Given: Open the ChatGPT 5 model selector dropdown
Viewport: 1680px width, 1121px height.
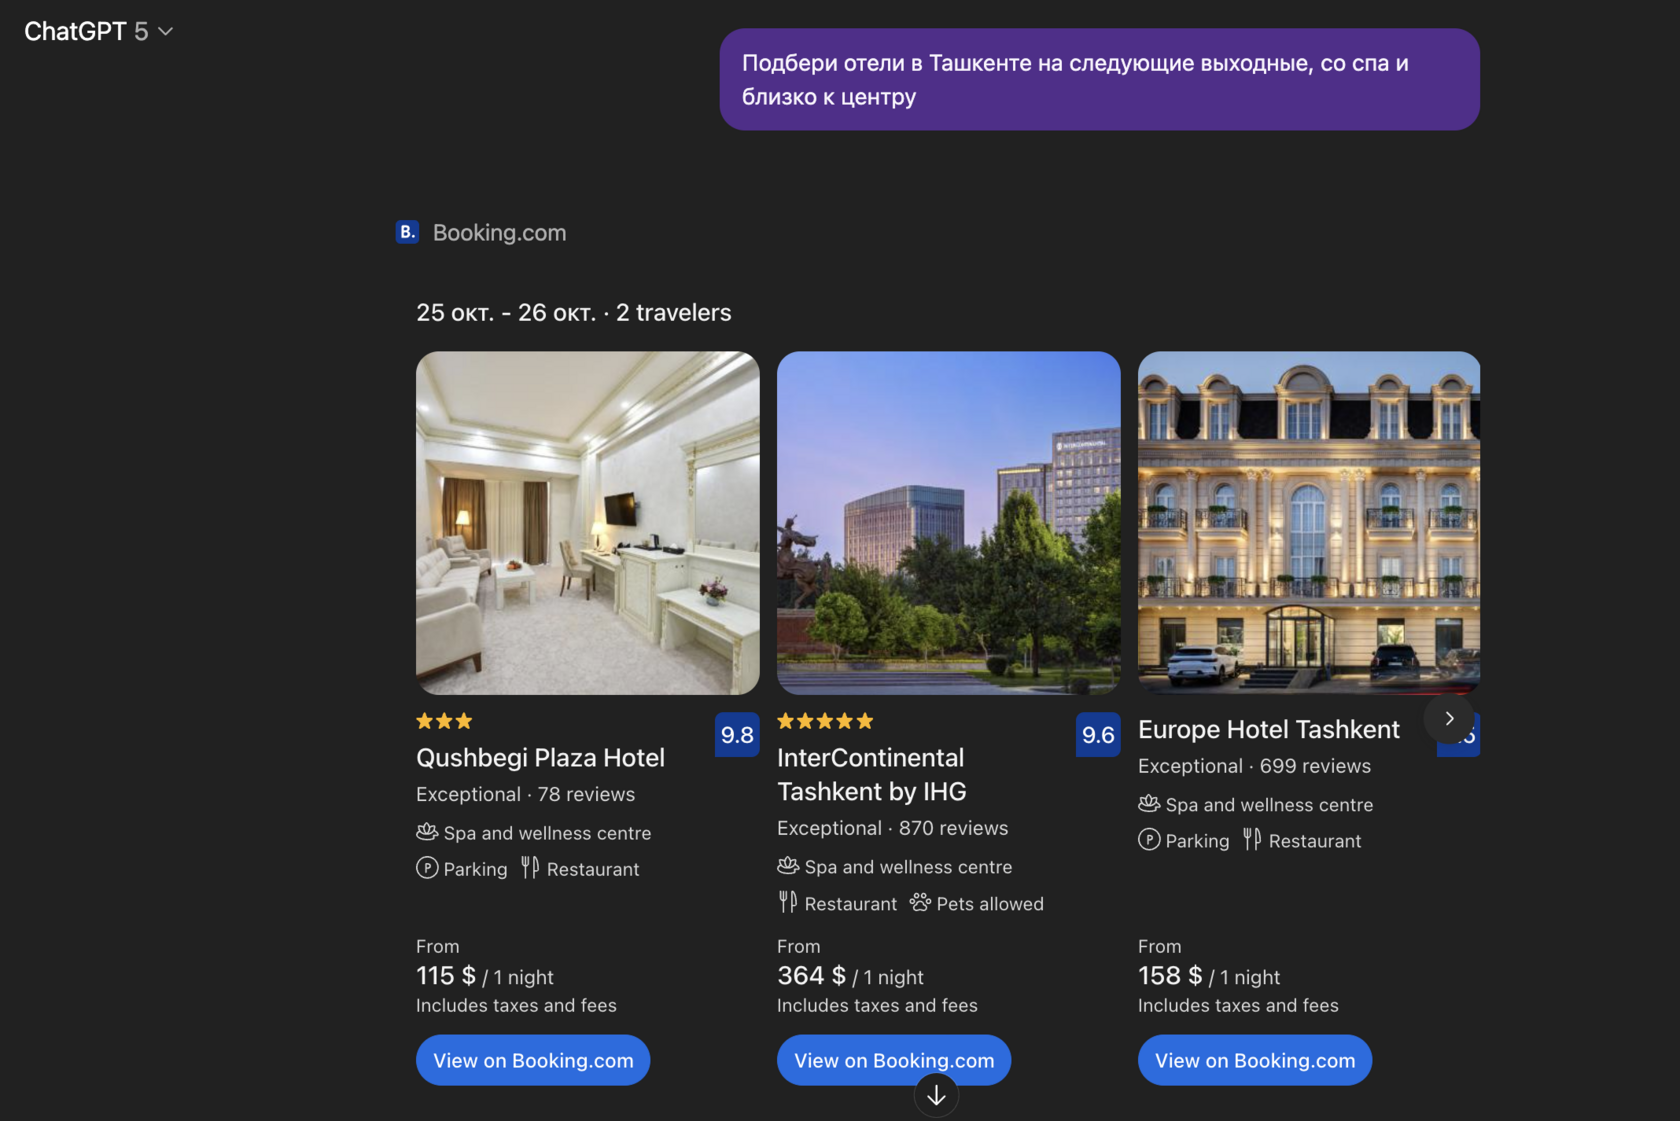Looking at the screenshot, I should click(99, 32).
